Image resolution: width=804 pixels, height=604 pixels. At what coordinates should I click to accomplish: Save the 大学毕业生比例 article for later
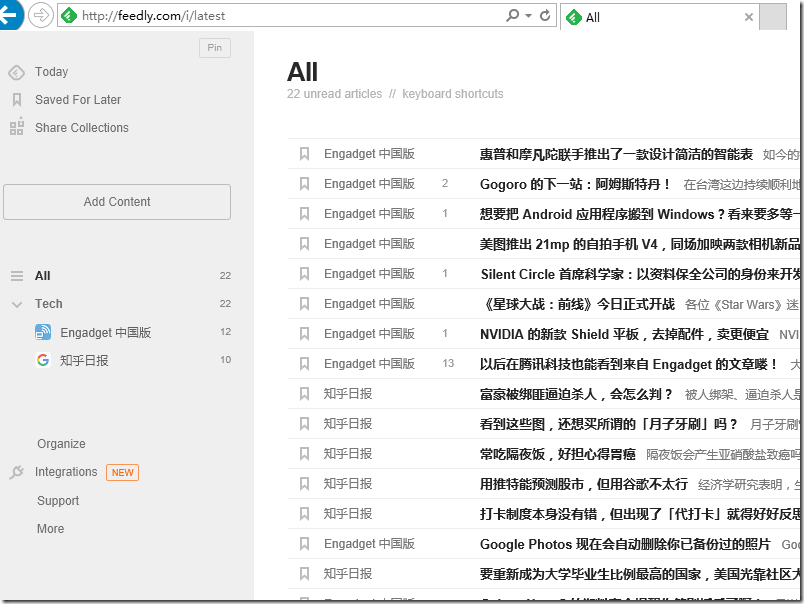click(305, 574)
